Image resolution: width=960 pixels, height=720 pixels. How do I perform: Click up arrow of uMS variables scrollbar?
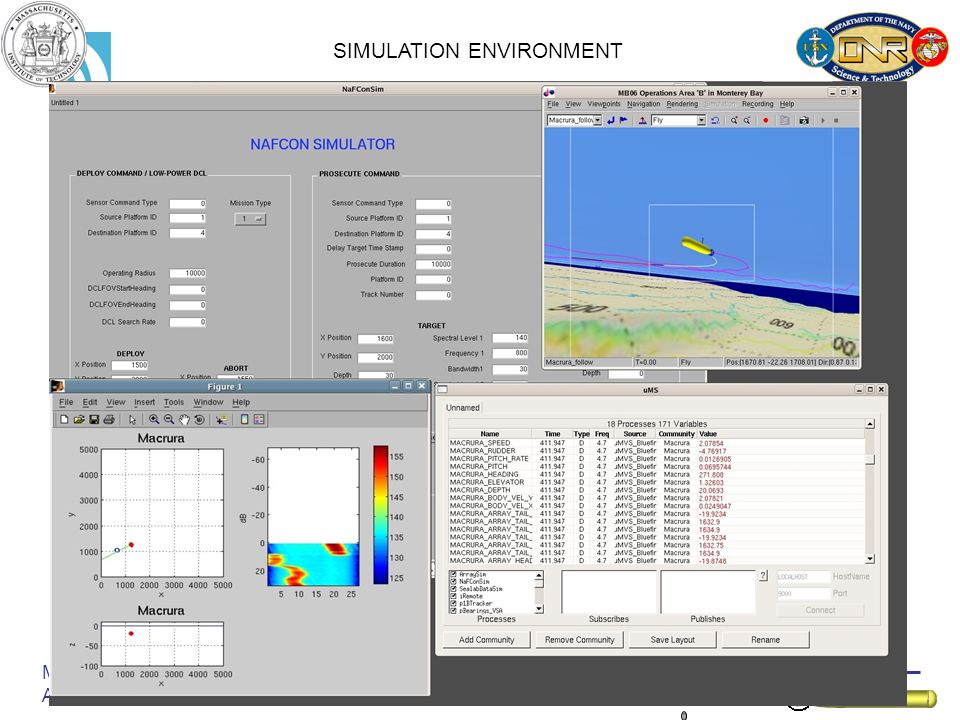[x=870, y=424]
